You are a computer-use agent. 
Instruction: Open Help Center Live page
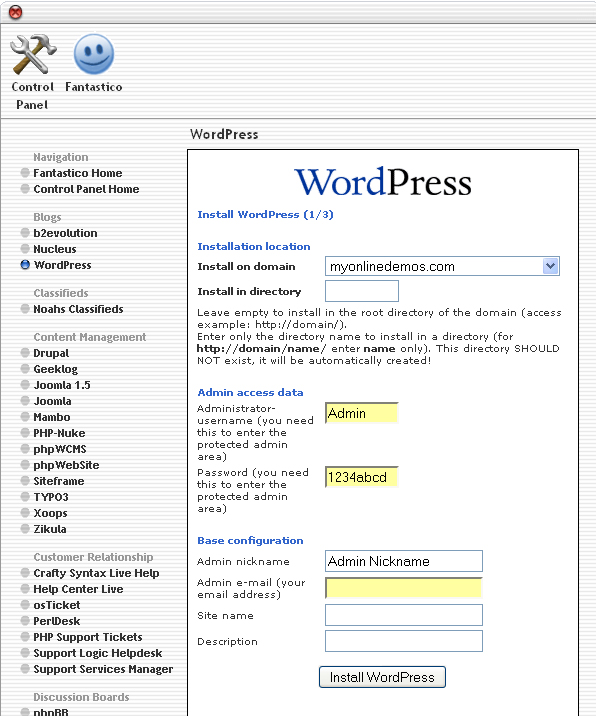pyautogui.click(x=78, y=589)
